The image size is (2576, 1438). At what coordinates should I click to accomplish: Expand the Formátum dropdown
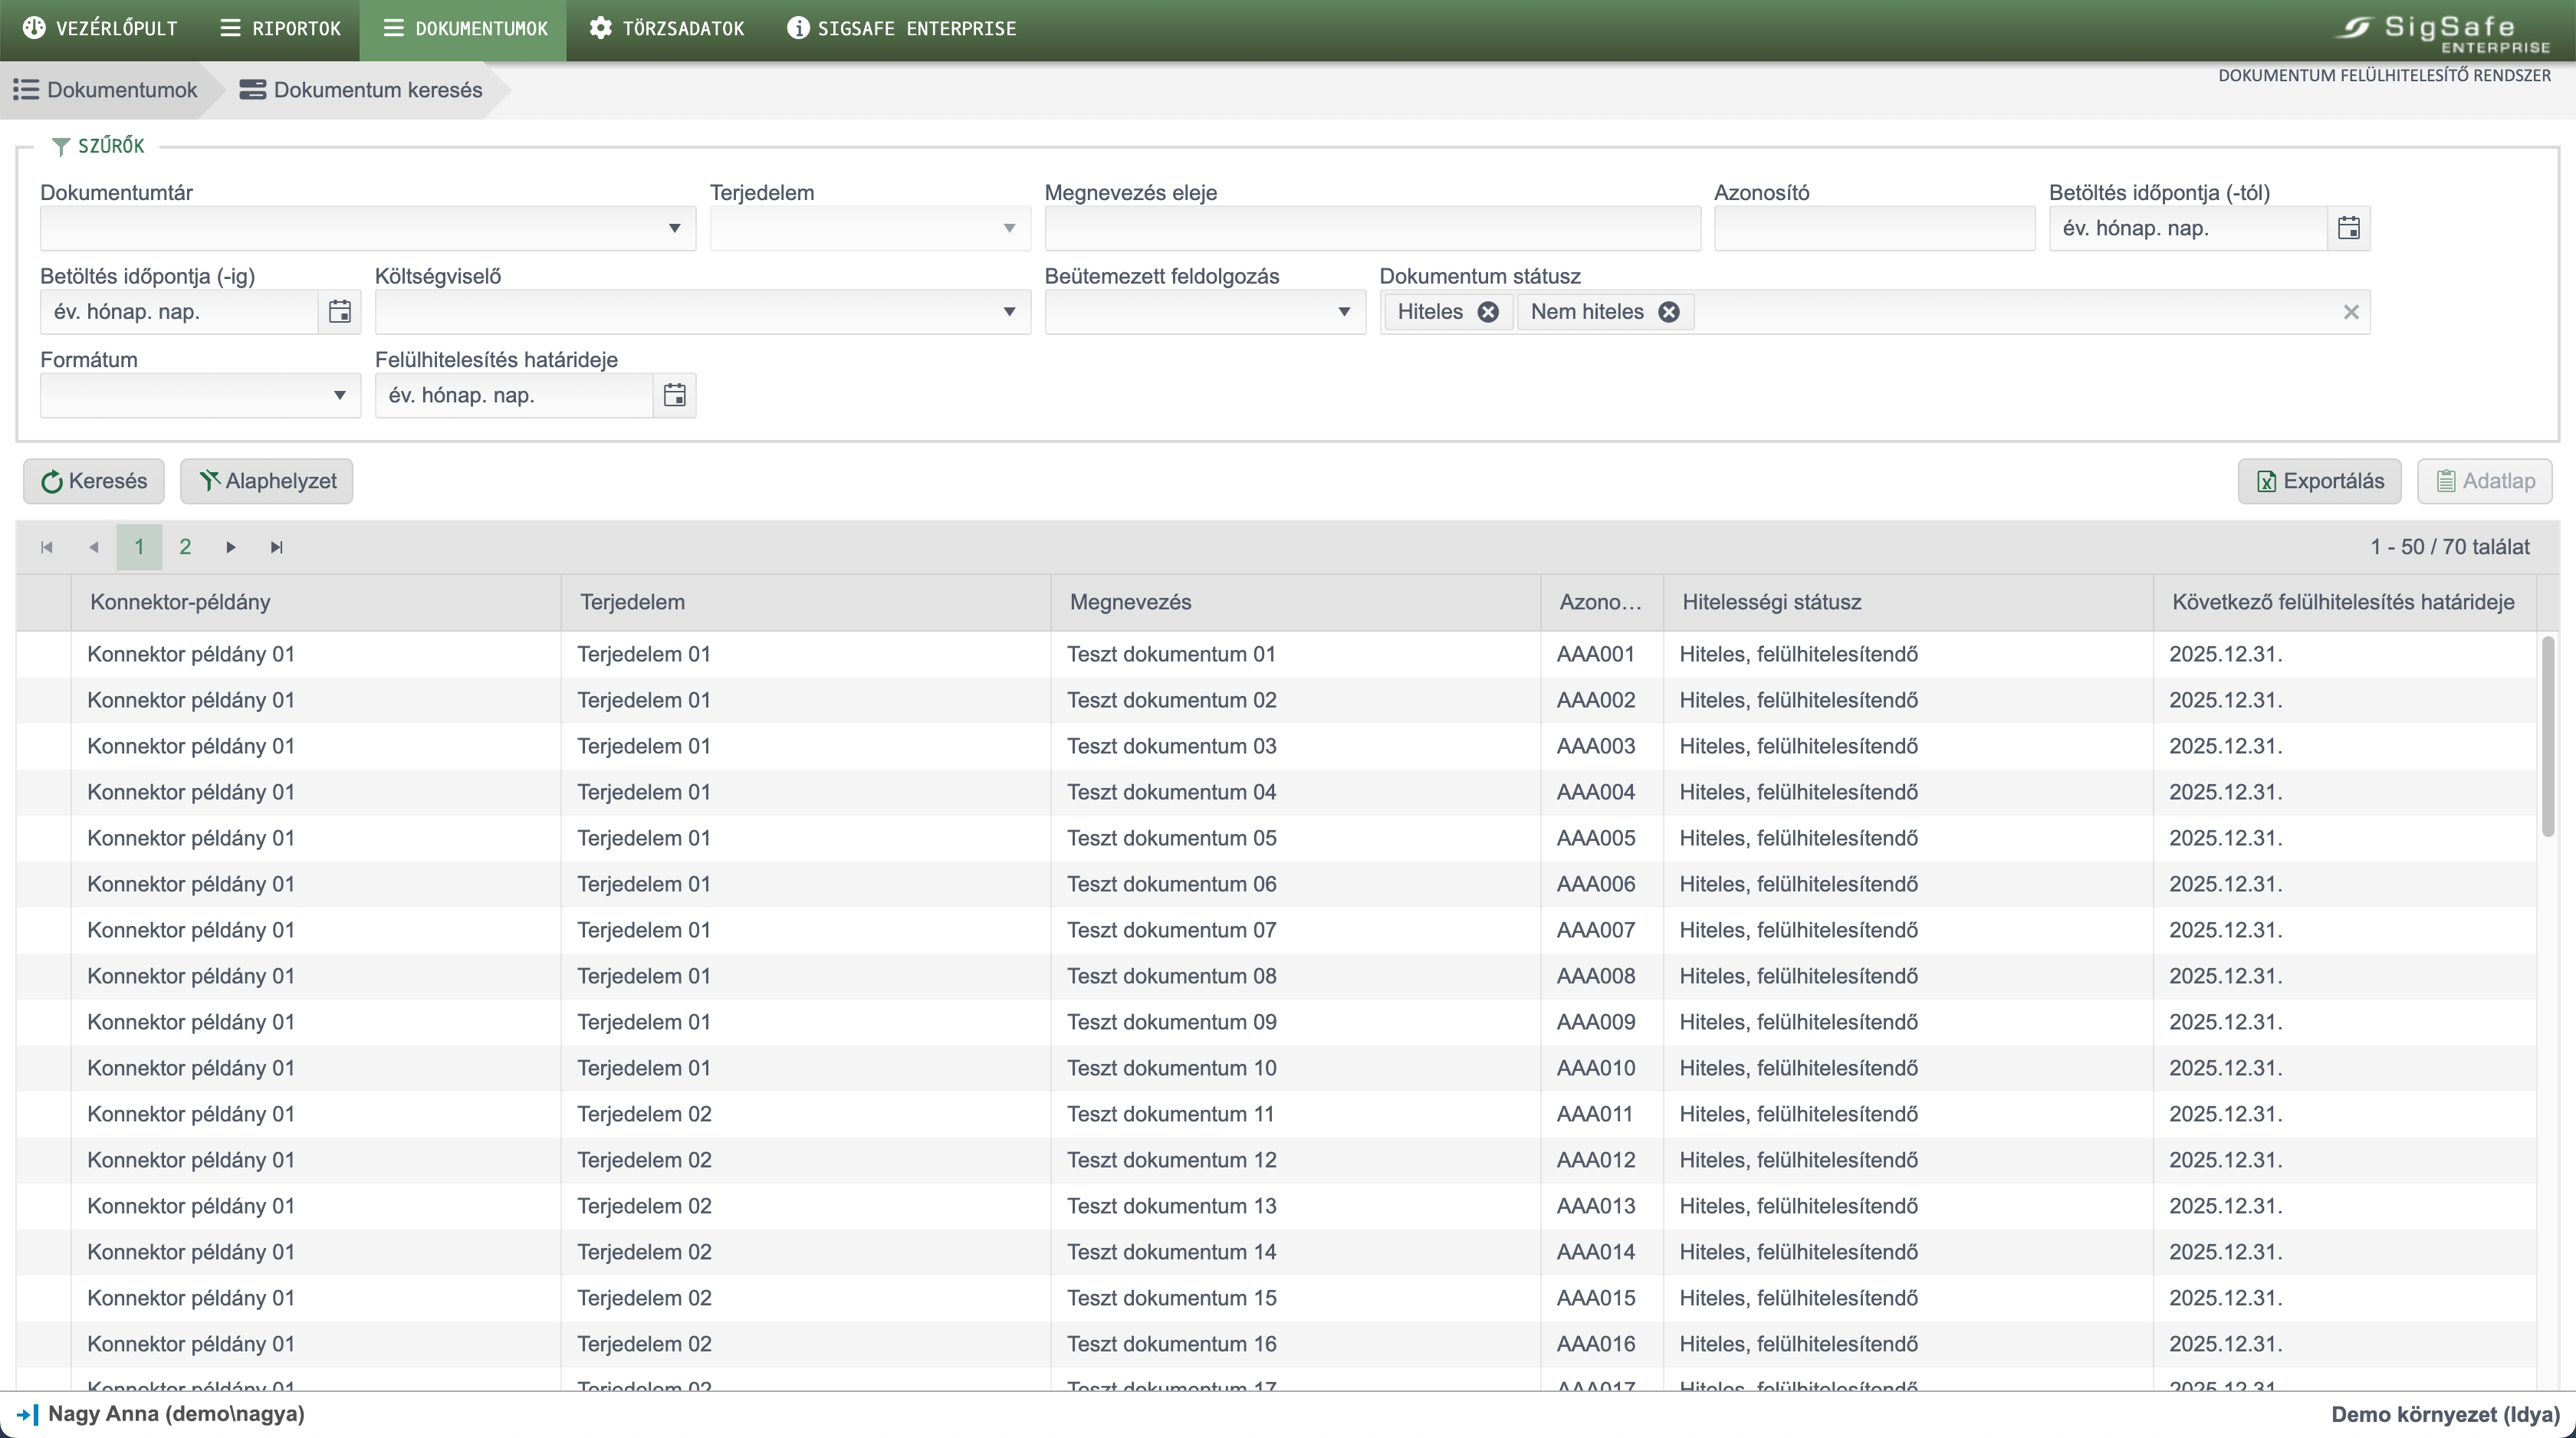[340, 395]
